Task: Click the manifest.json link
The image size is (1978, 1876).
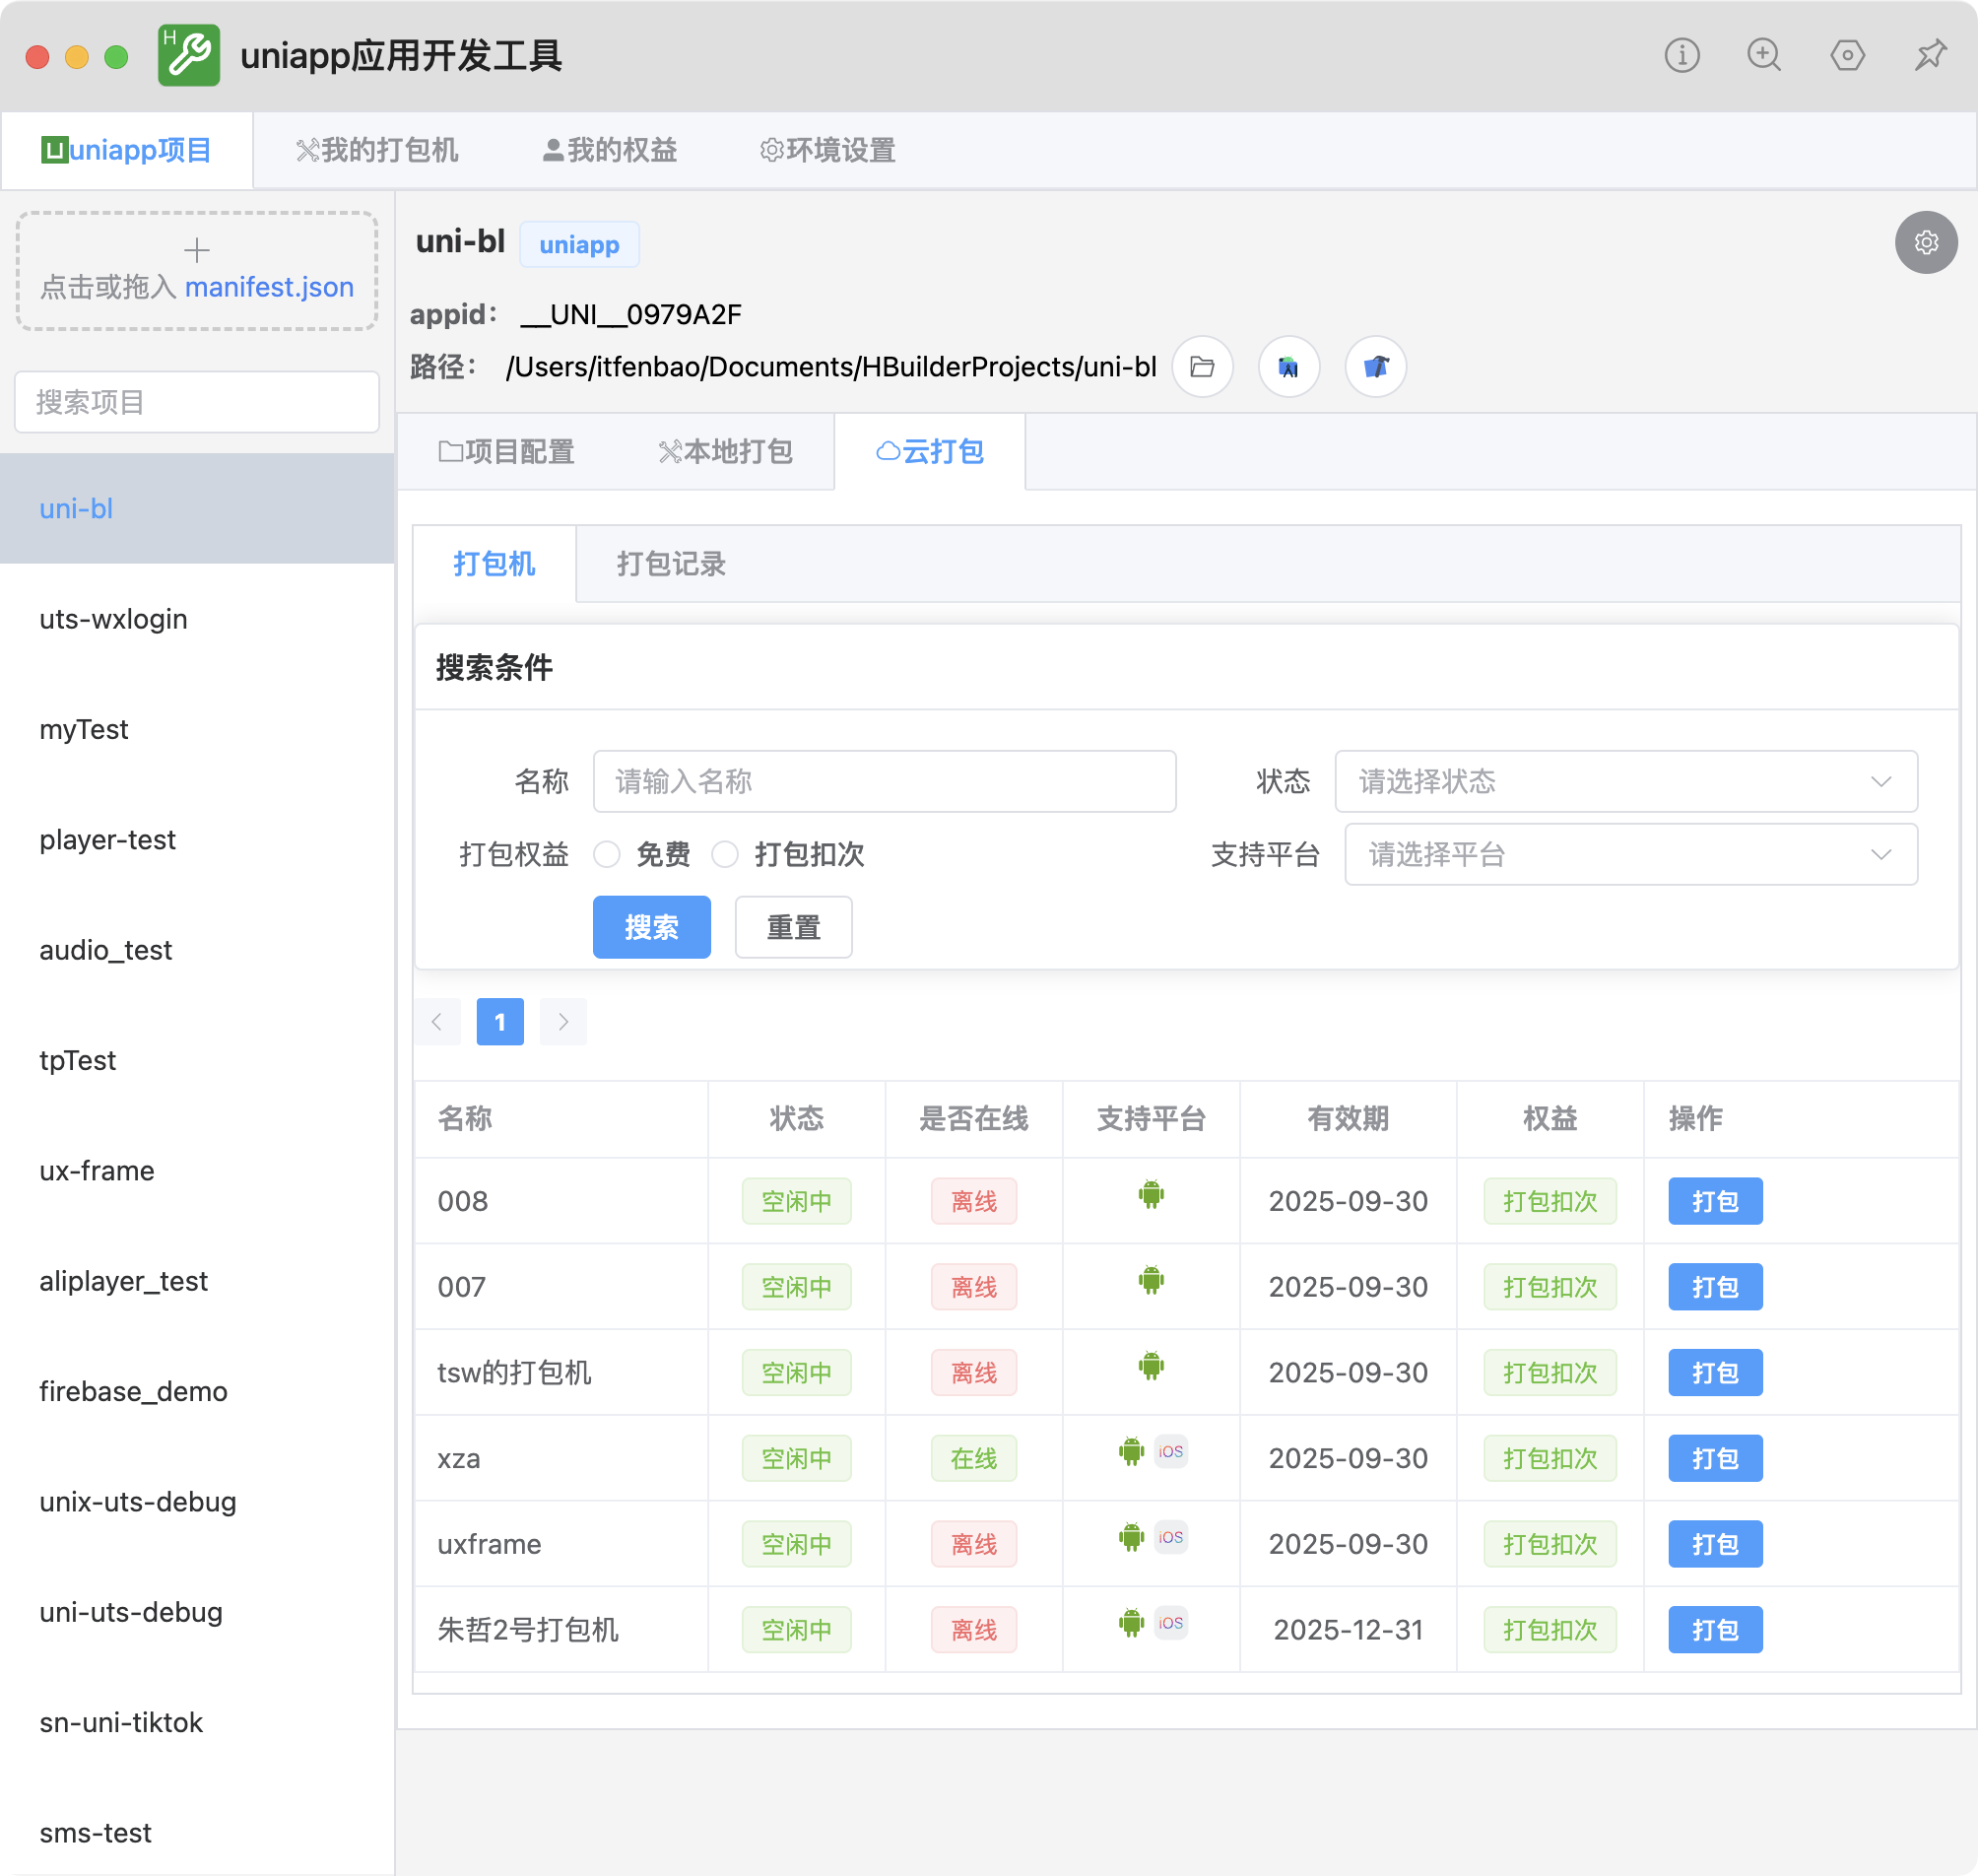Action: click(269, 287)
